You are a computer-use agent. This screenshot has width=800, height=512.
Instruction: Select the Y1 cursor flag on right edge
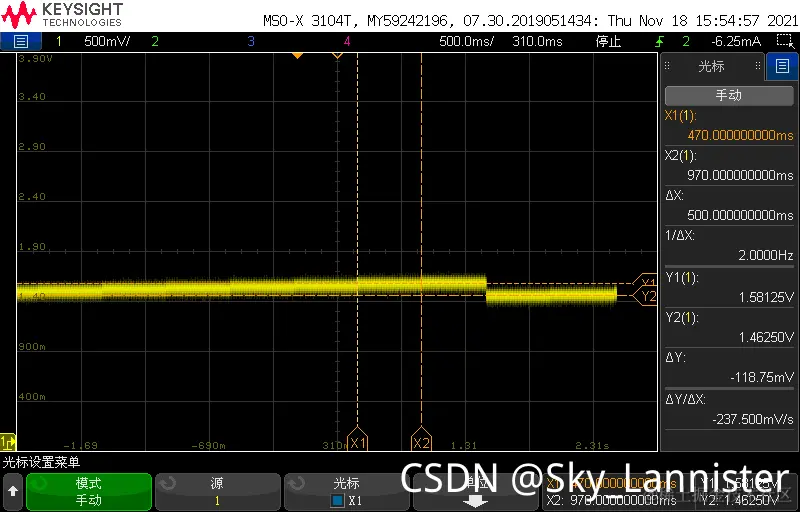pos(645,282)
